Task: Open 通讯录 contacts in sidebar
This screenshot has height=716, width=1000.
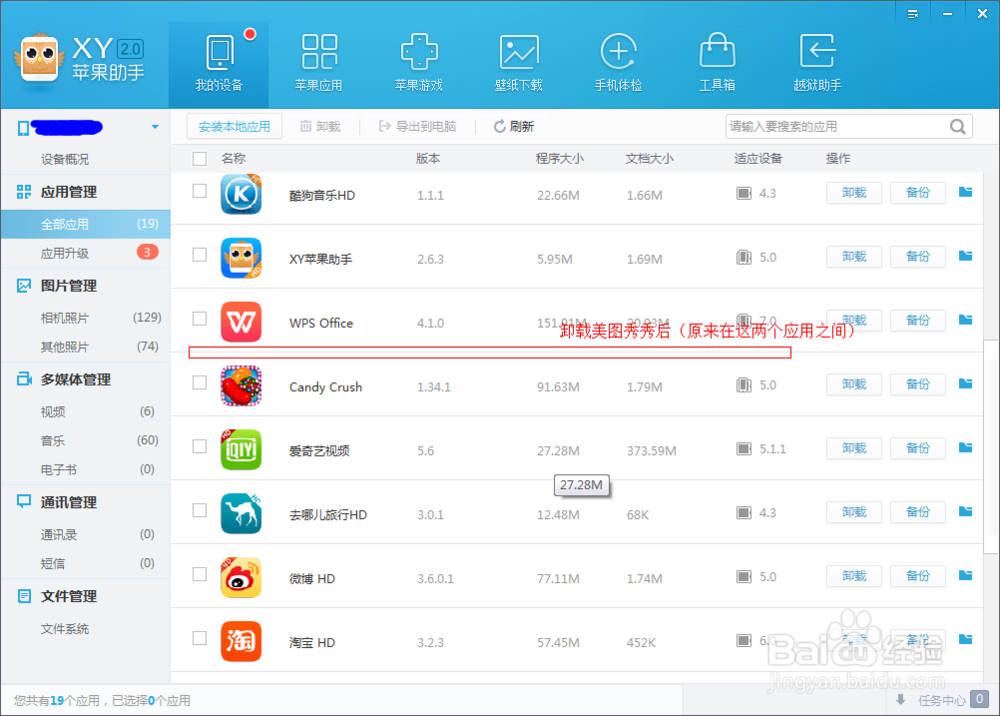Action: click(85, 534)
